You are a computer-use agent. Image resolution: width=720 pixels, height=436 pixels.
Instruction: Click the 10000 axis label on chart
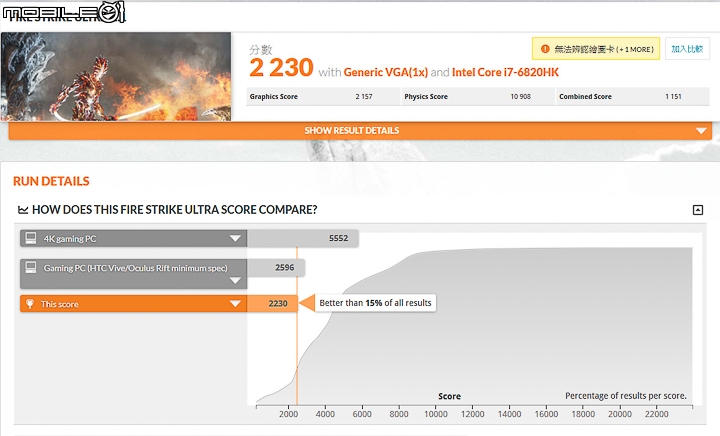pos(436,414)
